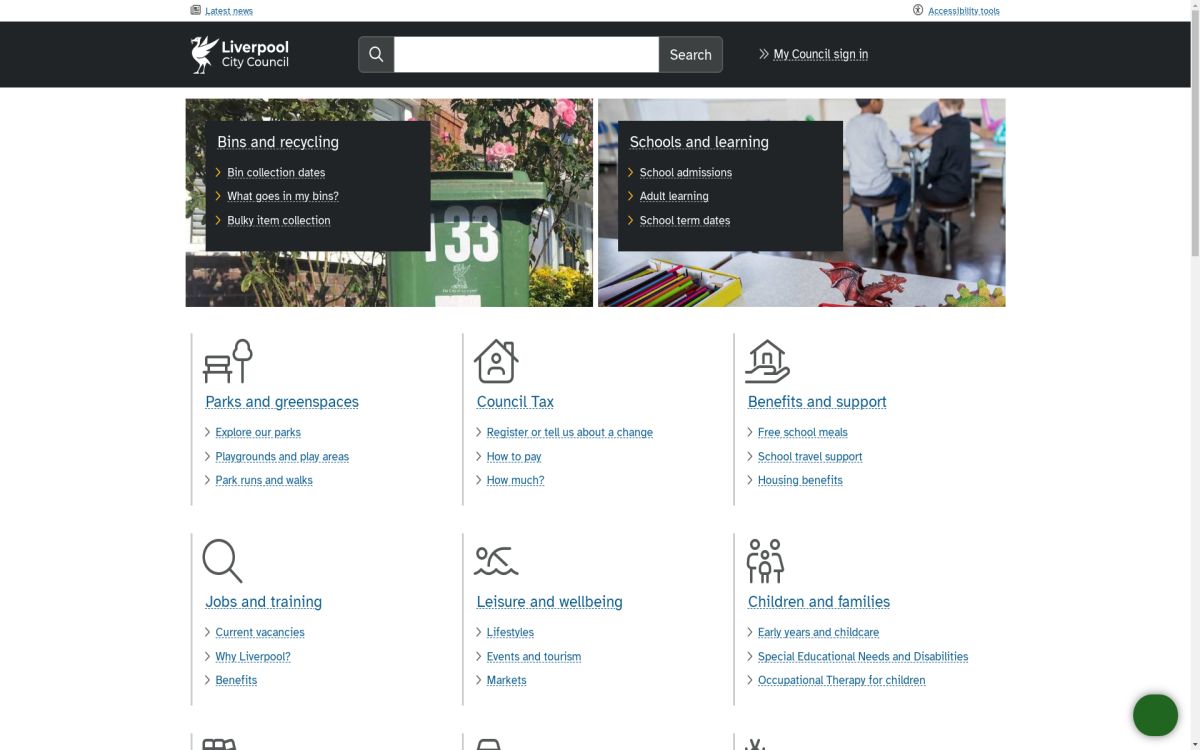Viewport: 1200px width, 750px height.
Task: Go to Bin collection dates
Action: pos(276,173)
